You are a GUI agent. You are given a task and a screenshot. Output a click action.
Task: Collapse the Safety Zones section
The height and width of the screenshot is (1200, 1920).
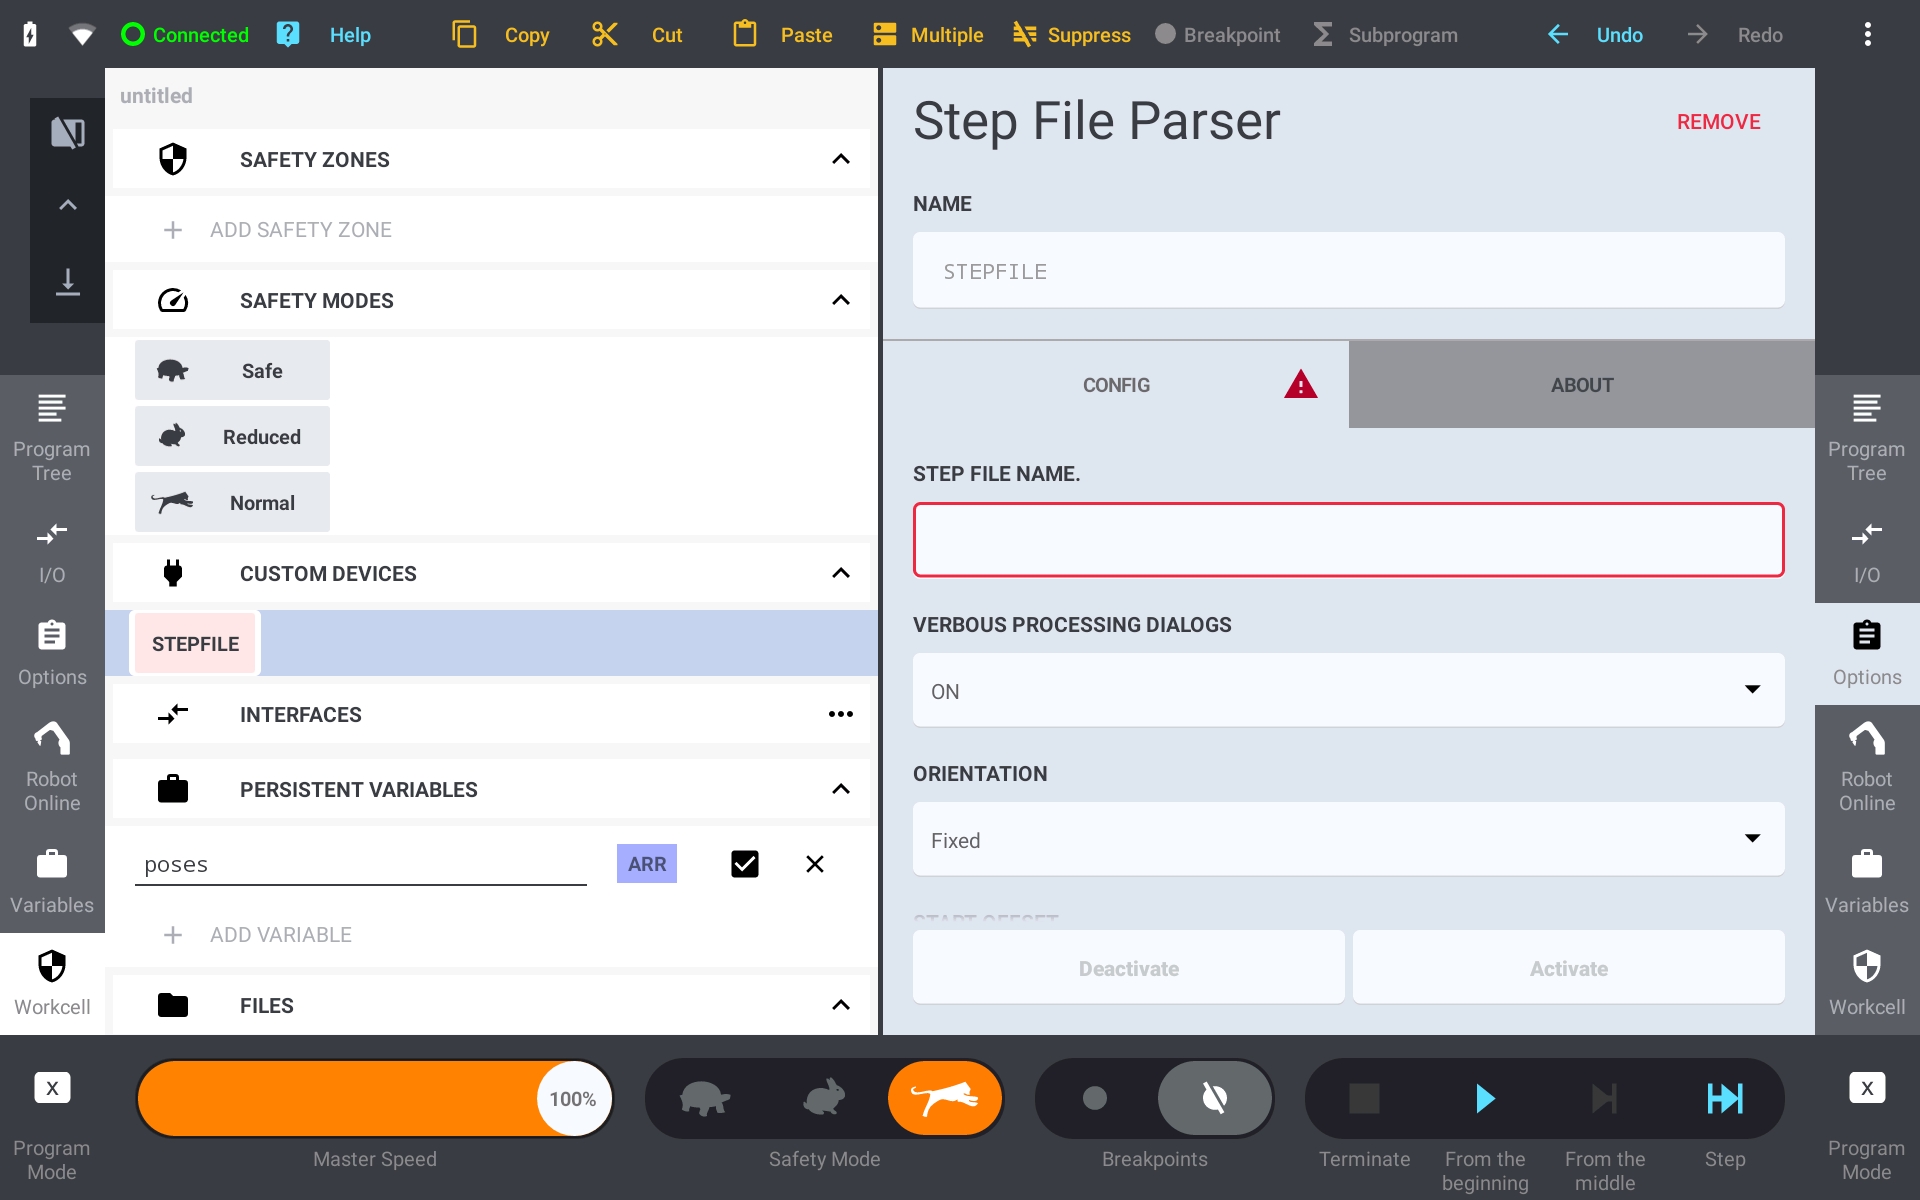click(841, 160)
